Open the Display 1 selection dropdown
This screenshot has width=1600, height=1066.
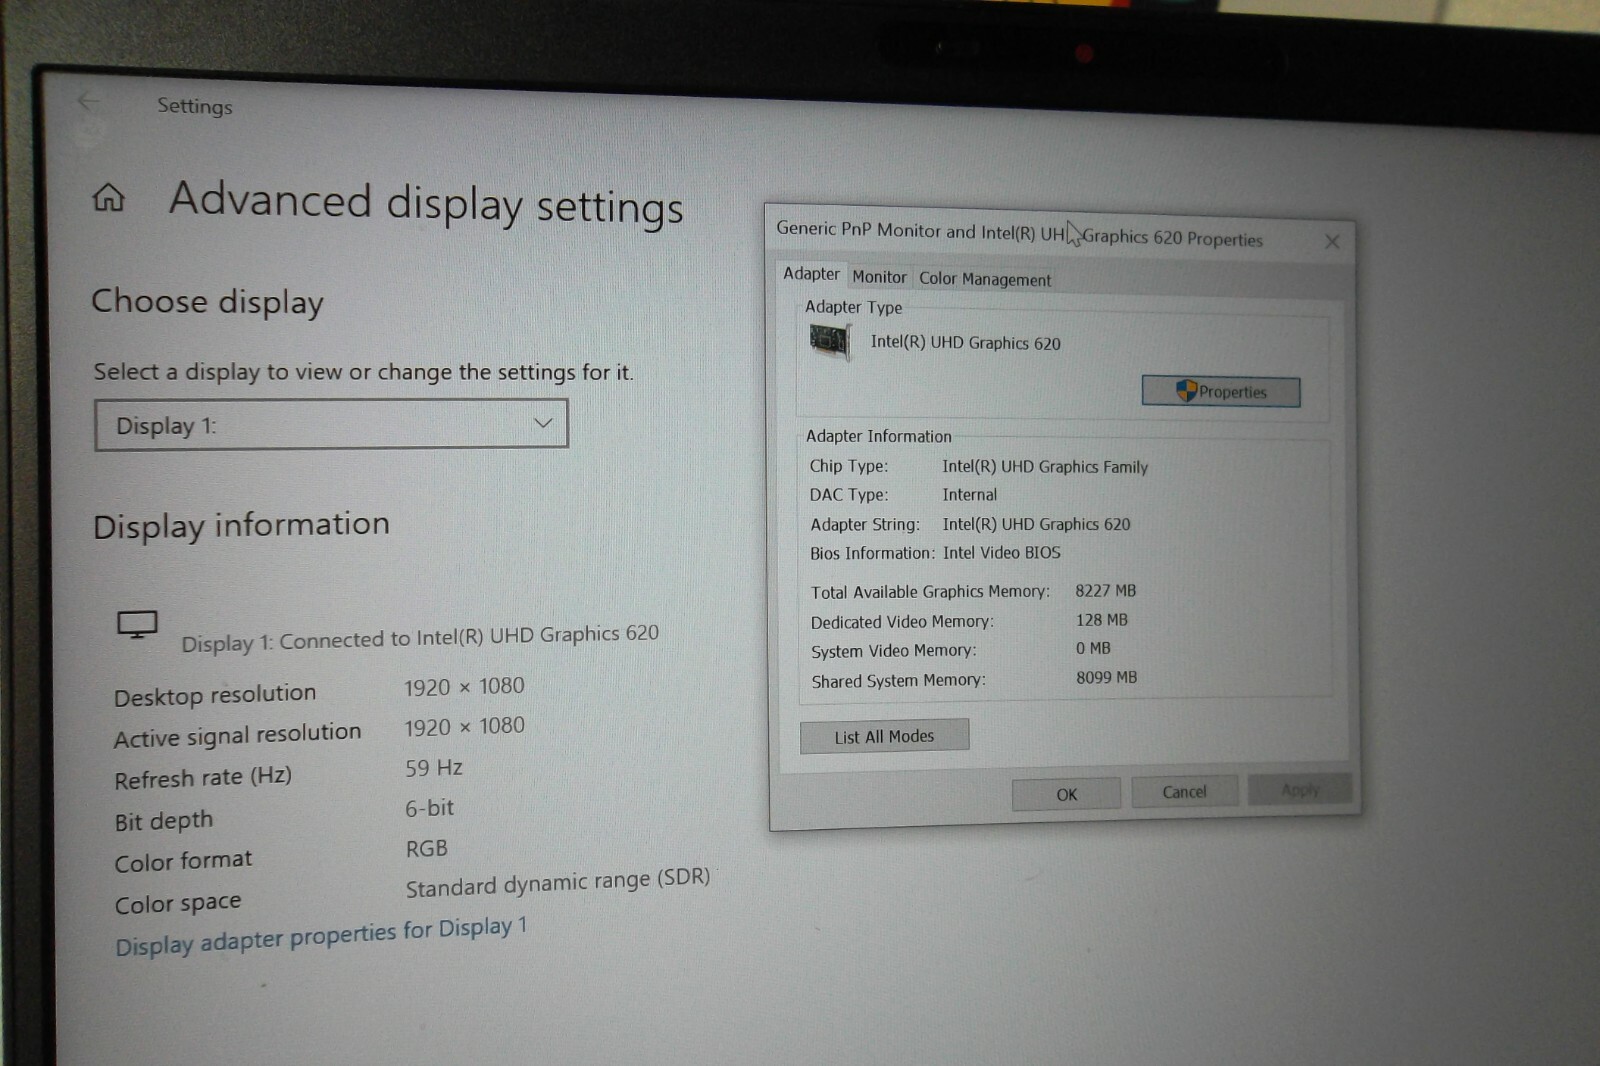tap(331, 425)
